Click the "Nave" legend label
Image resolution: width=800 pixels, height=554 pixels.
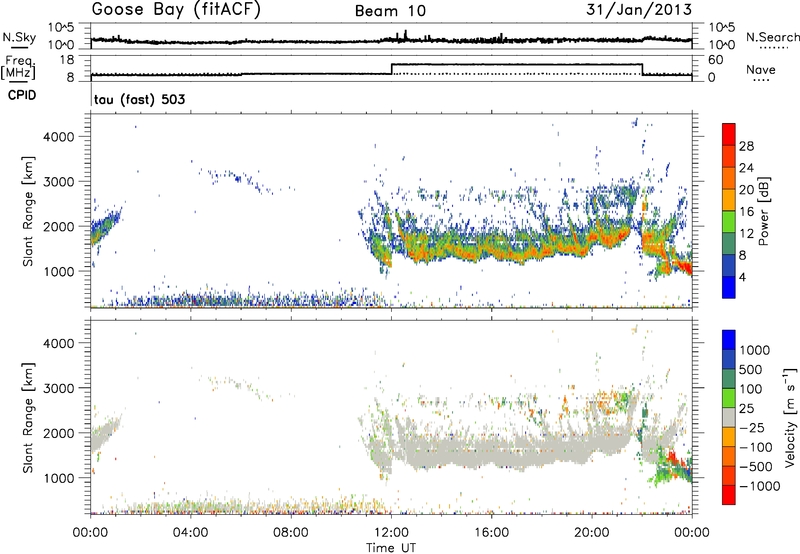click(761, 69)
